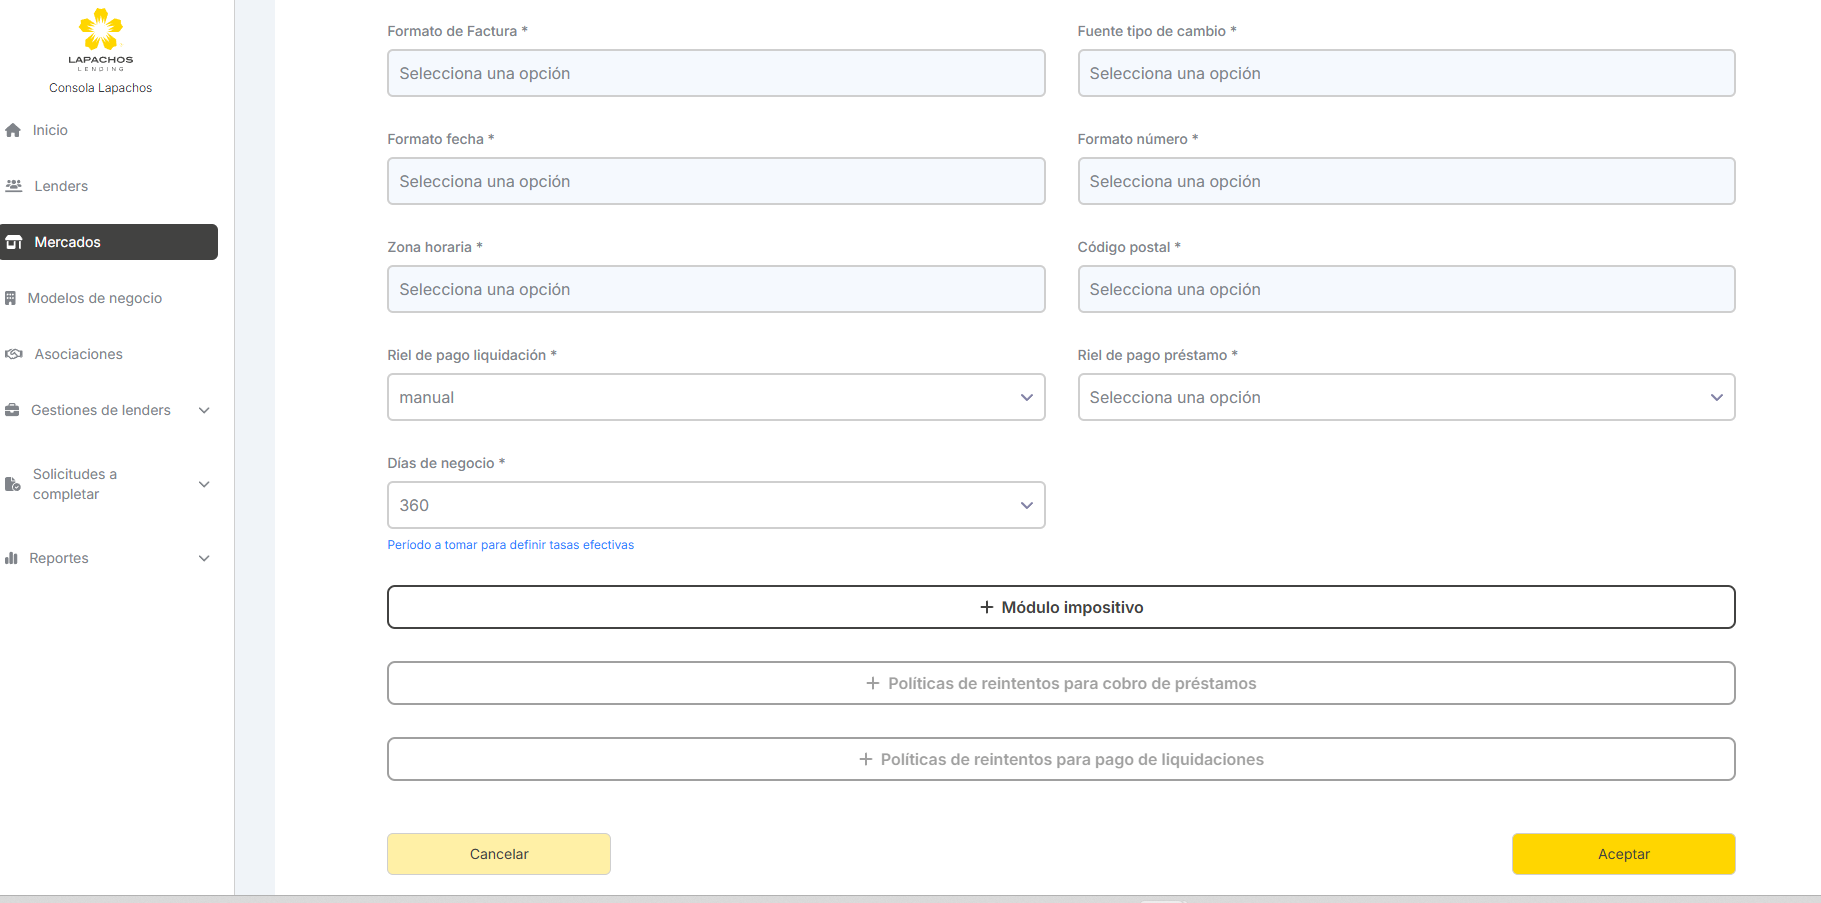Click the Mercados store icon
This screenshot has width=1821, height=903.
click(x=14, y=242)
